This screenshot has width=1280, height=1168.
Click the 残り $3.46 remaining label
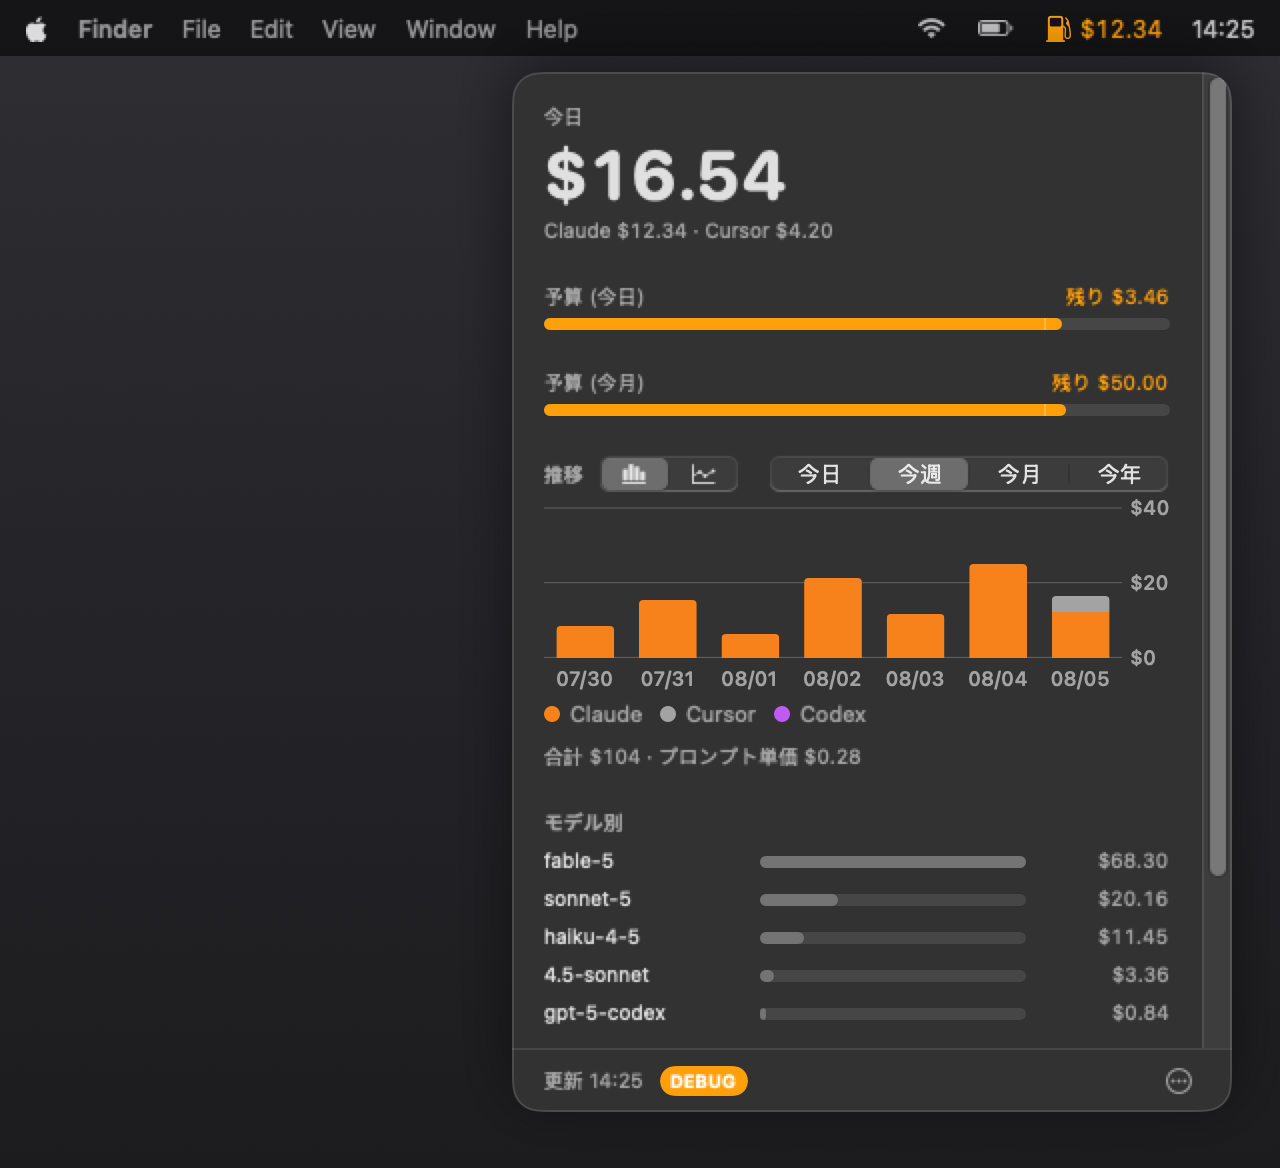click(1117, 297)
